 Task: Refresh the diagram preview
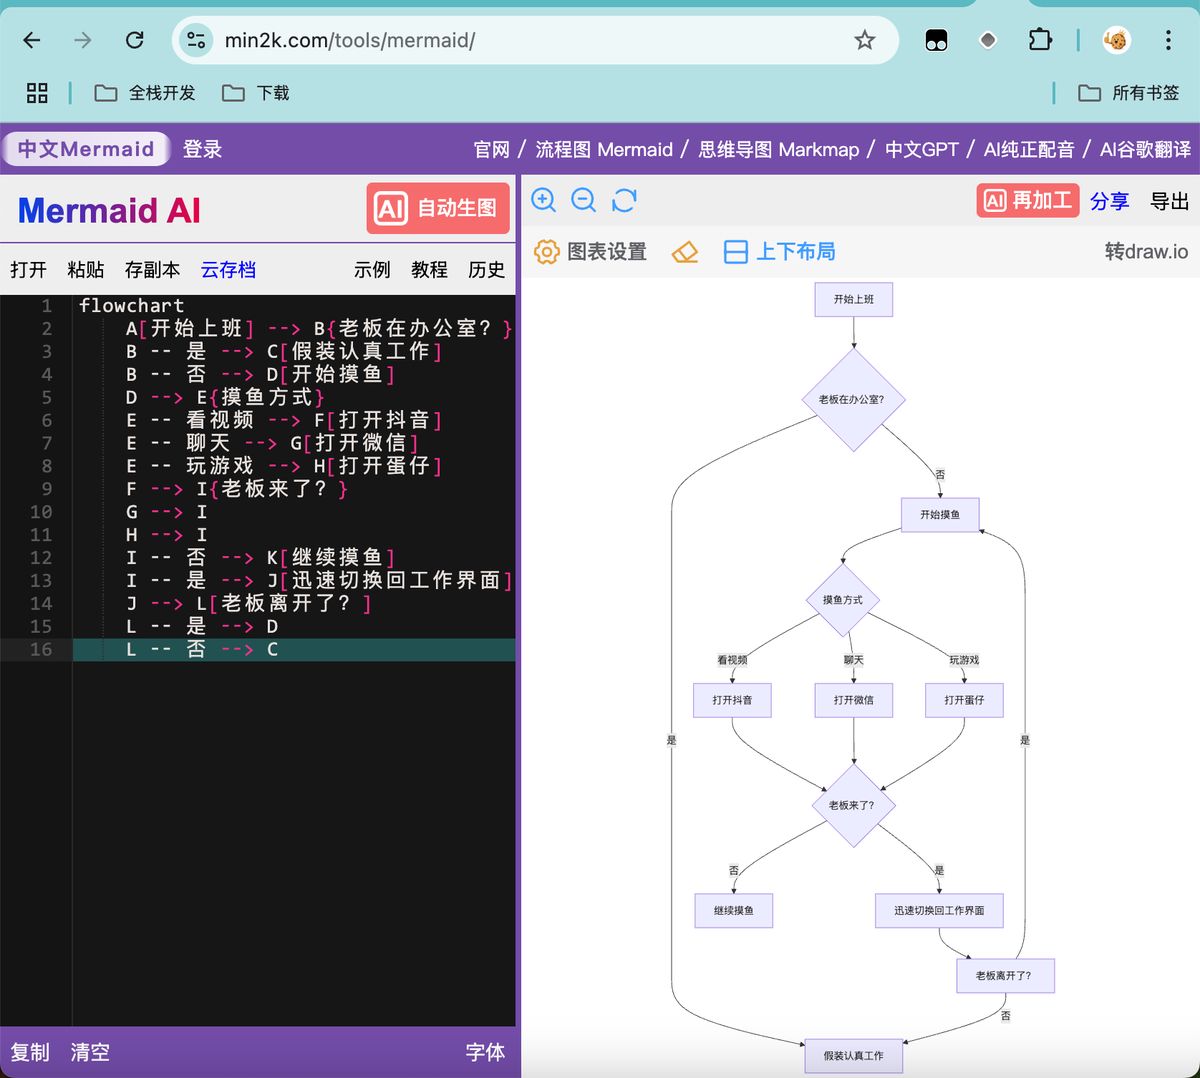pos(624,200)
